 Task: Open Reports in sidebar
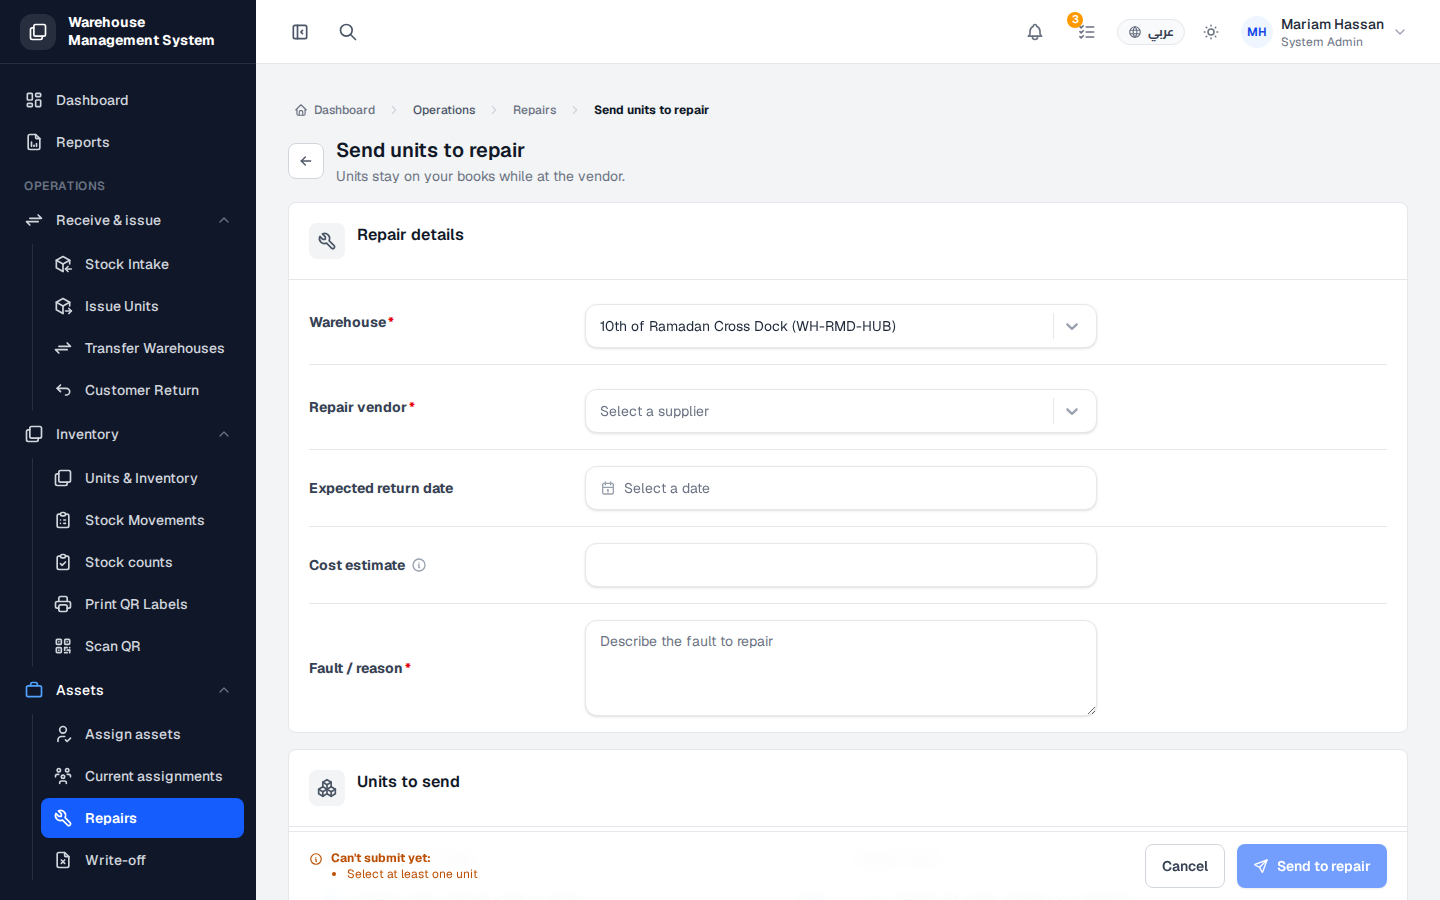(128, 142)
